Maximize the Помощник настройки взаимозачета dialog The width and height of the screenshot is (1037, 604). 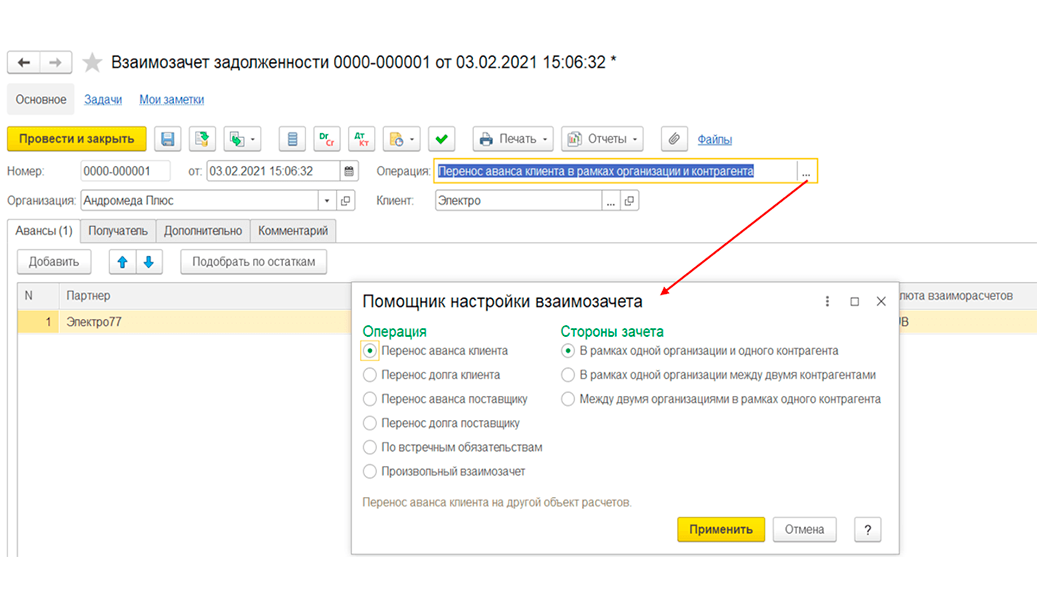click(854, 302)
